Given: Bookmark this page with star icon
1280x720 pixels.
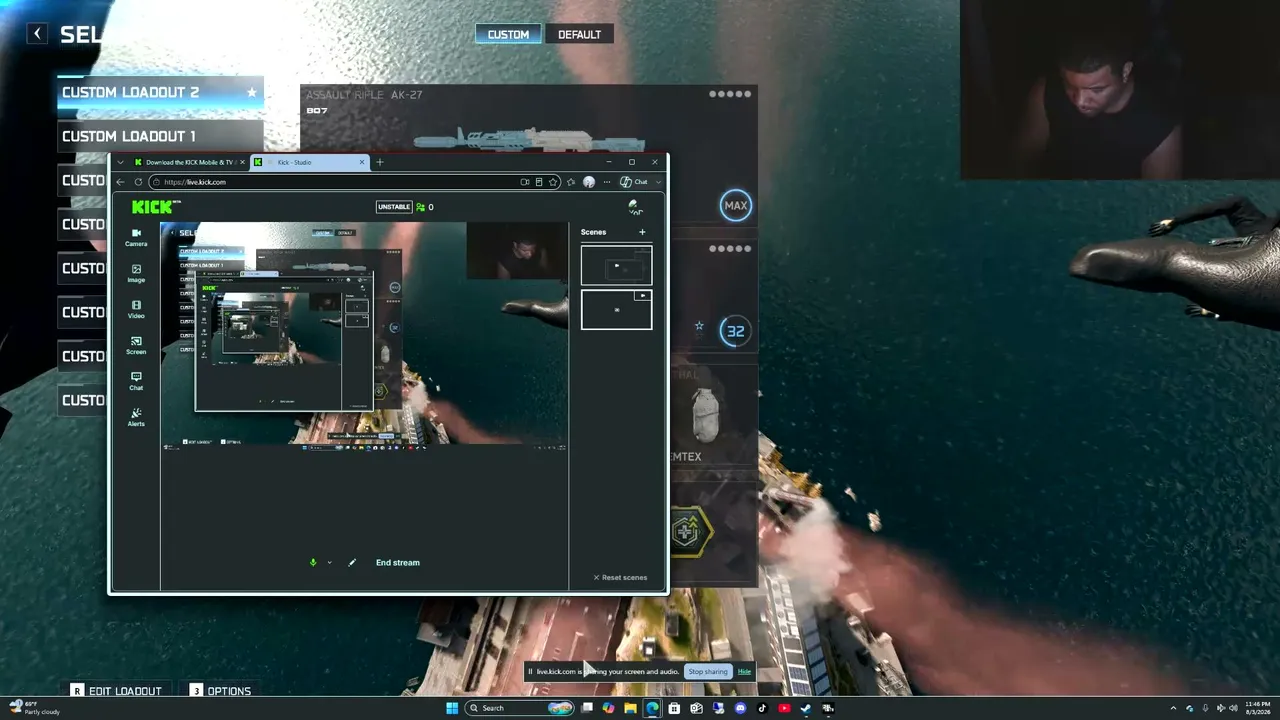Looking at the screenshot, I should 553,182.
